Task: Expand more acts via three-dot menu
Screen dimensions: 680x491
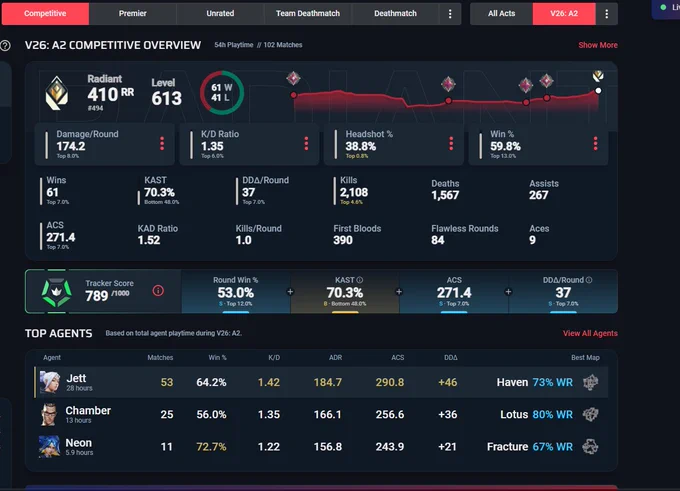Action: (607, 14)
